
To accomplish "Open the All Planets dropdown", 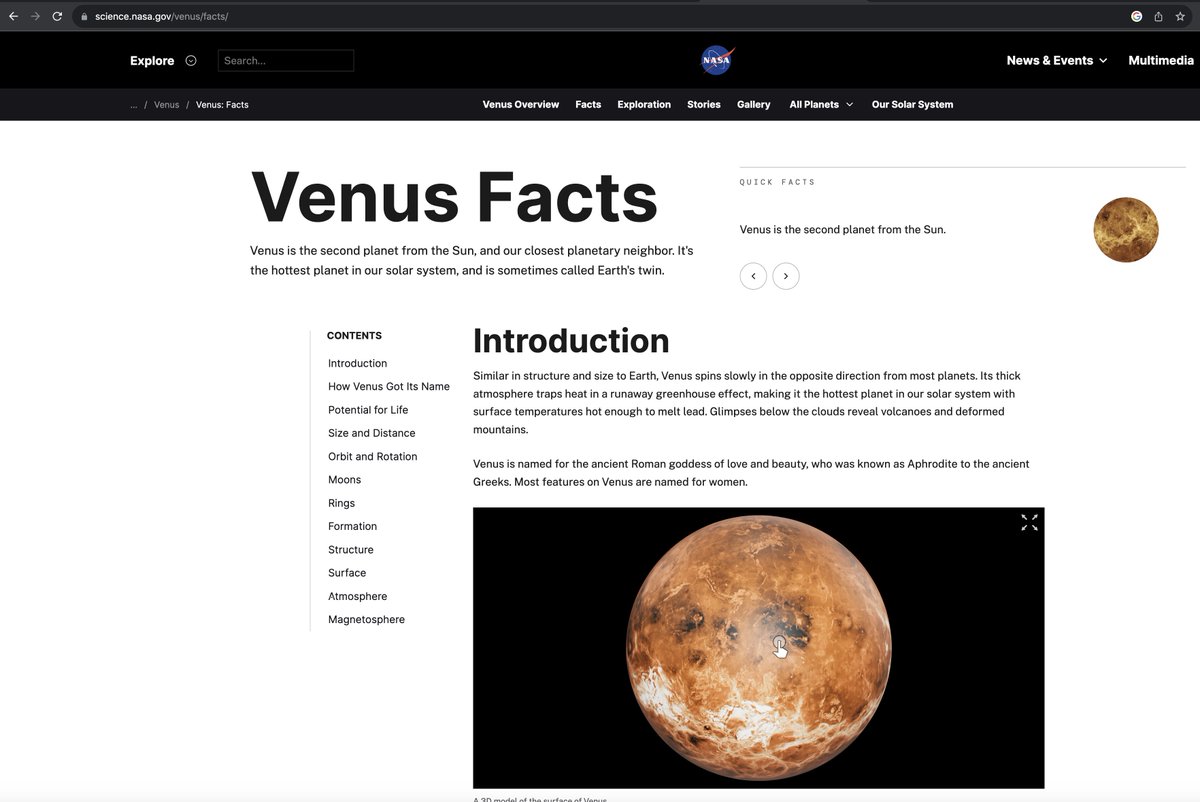I will point(821,105).
